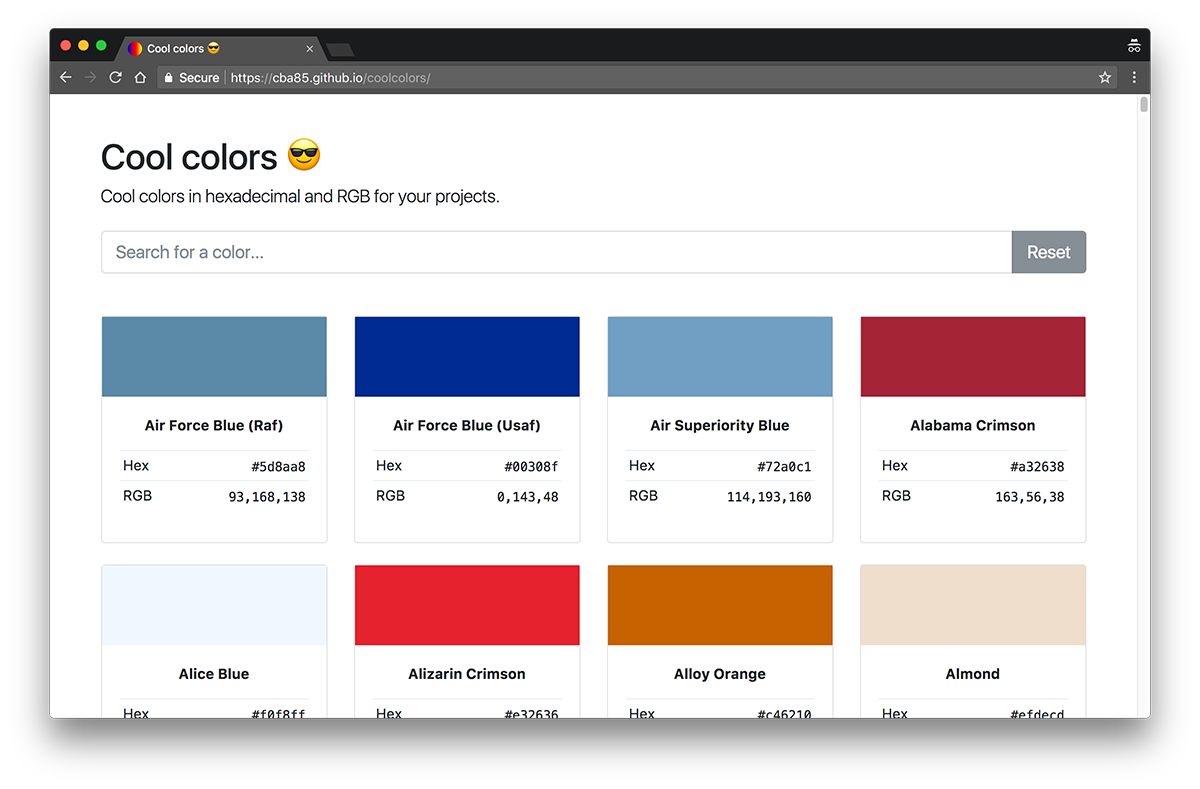This screenshot has height=789, width=1200.
Task: Focus the Search for a color field
Action: [556, 252]
